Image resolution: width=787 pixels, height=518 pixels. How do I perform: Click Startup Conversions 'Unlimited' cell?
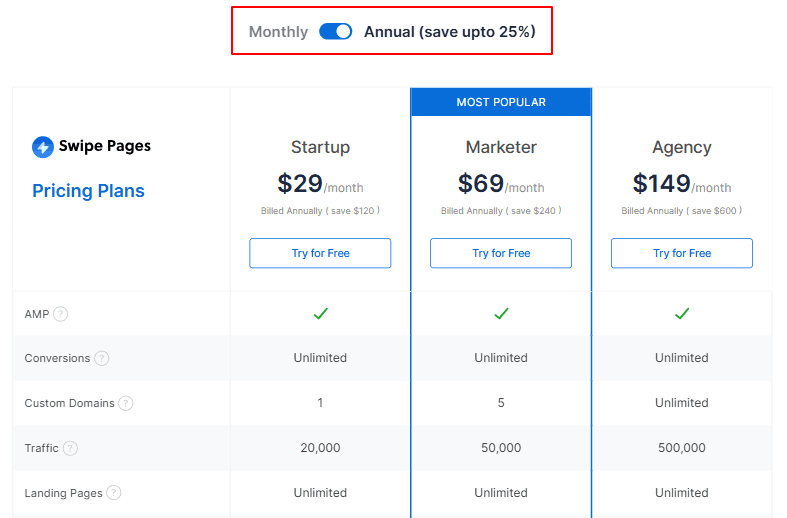[320, 358]
